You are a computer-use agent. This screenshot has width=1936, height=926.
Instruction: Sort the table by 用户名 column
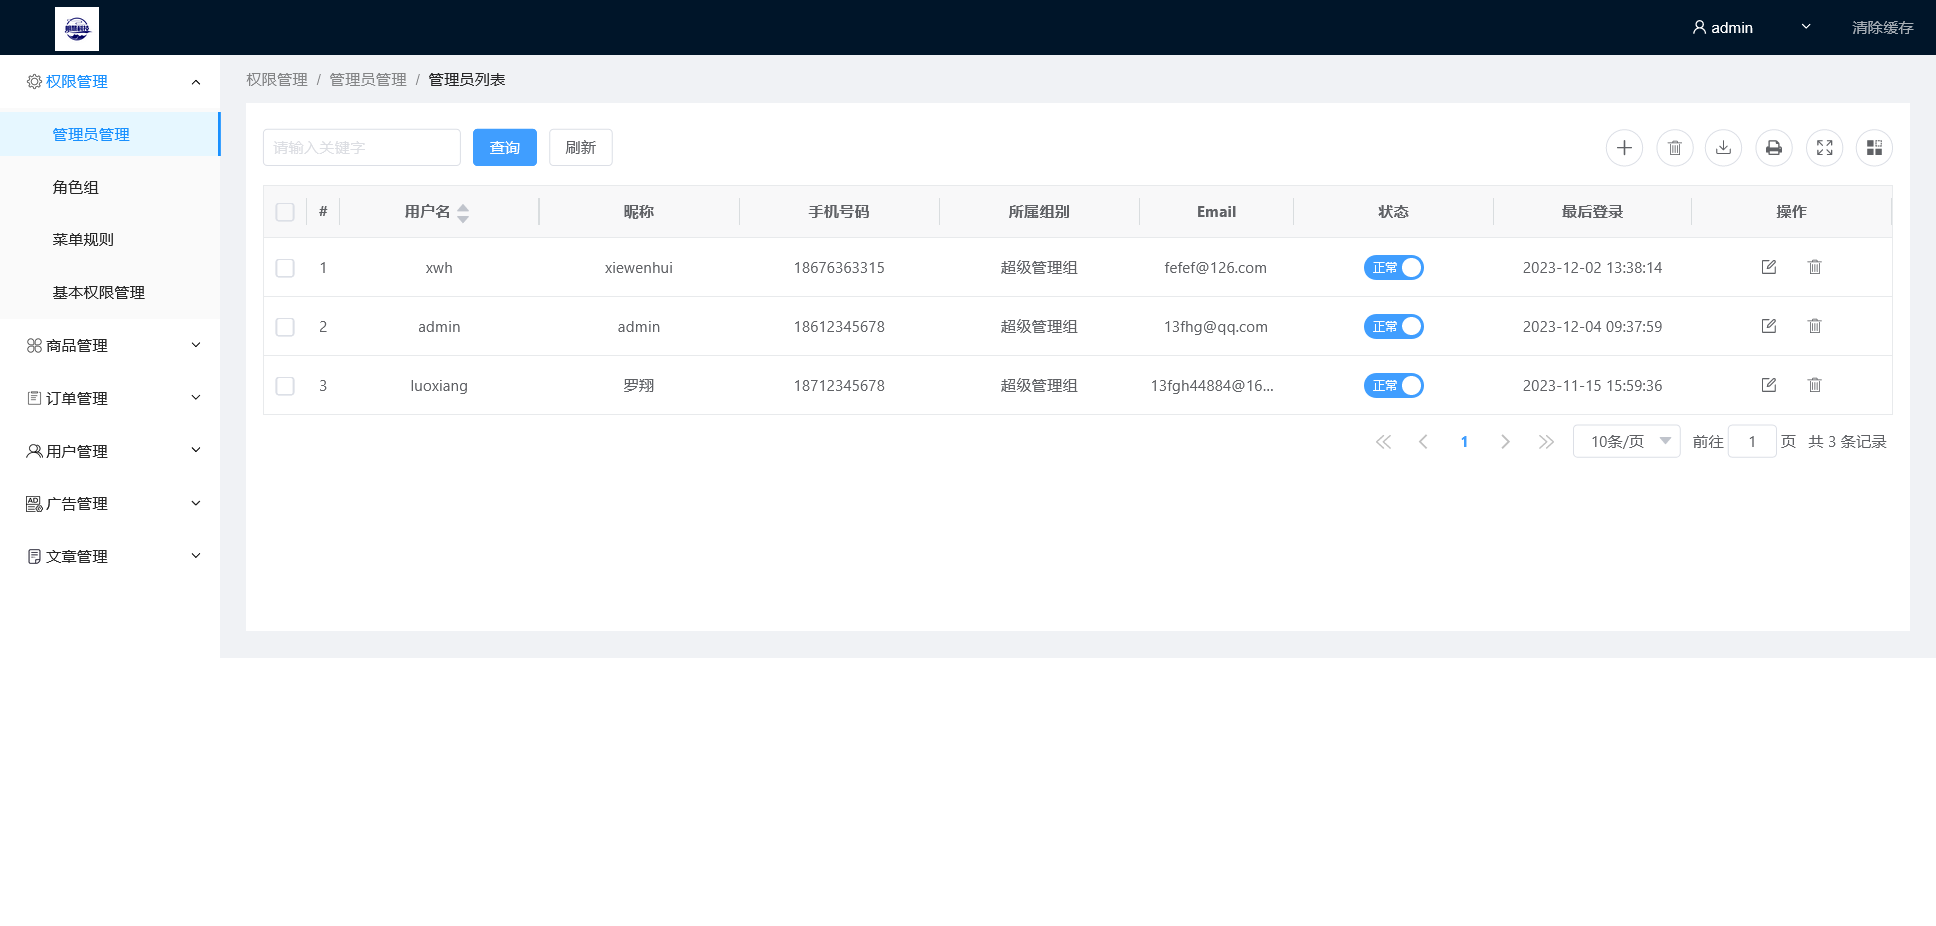pos(462,212)
